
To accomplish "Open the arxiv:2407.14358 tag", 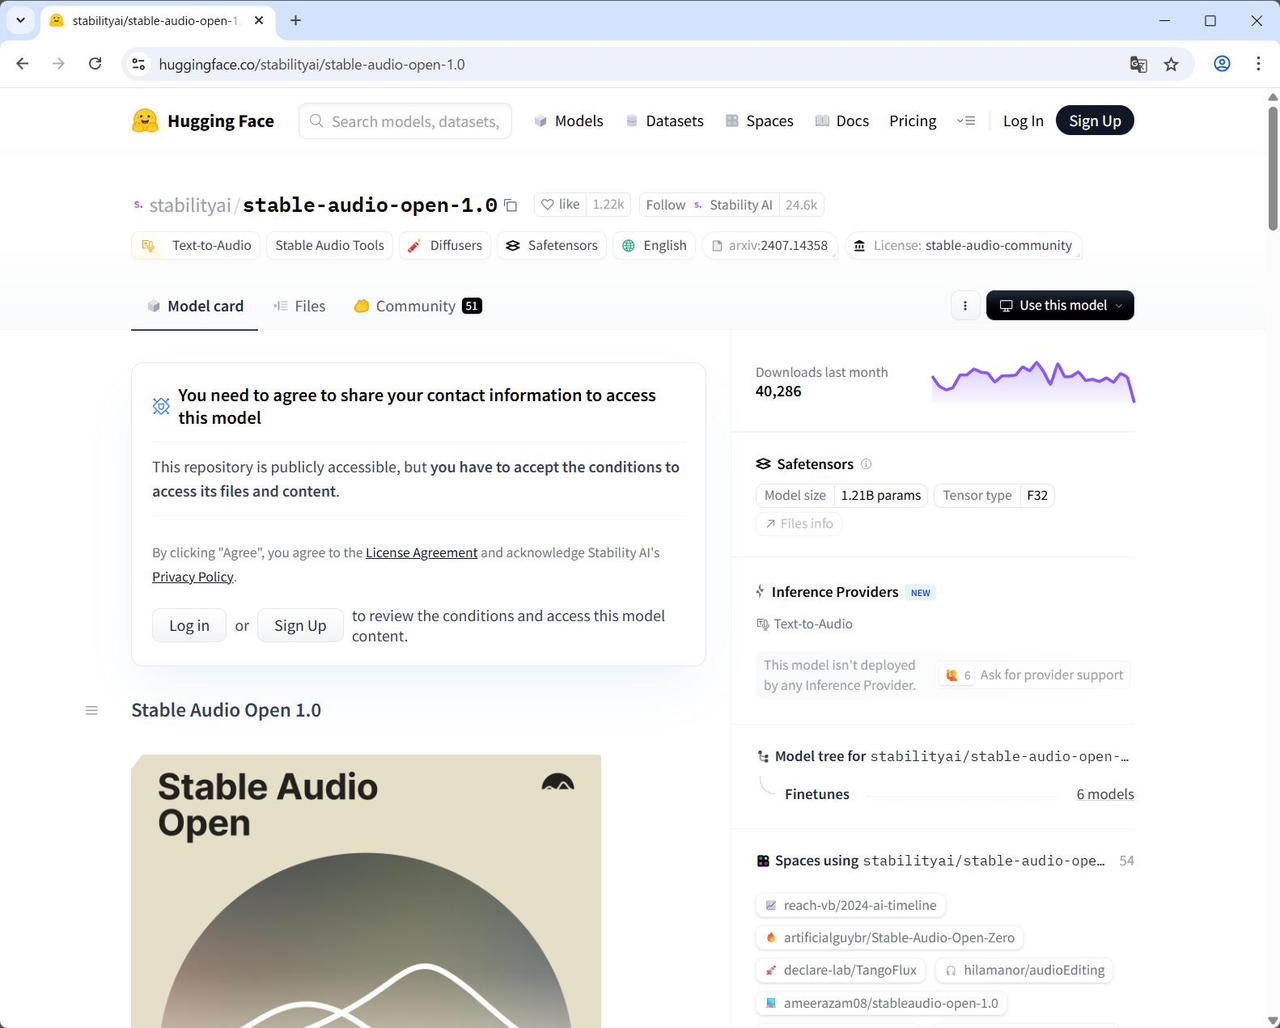I will 770,245.
